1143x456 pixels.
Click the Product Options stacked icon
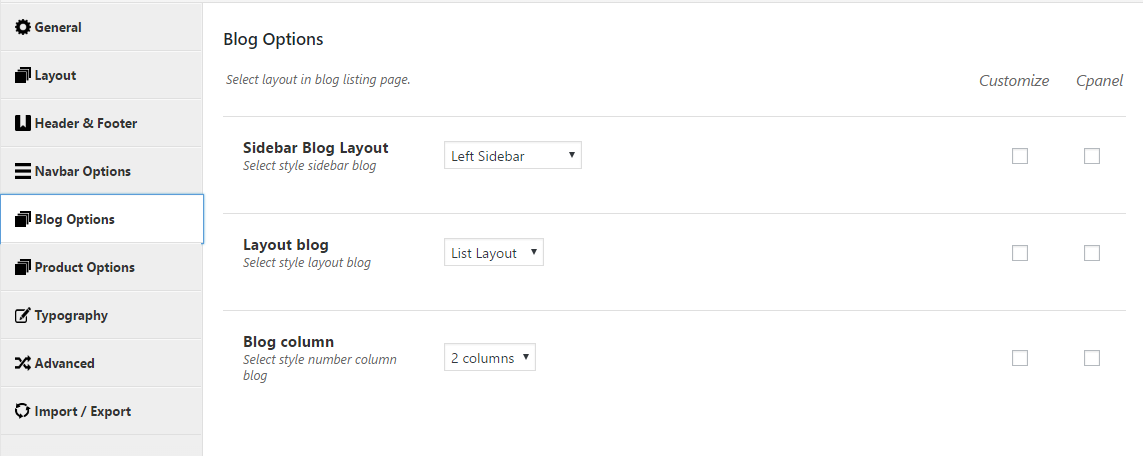(23, 267)
